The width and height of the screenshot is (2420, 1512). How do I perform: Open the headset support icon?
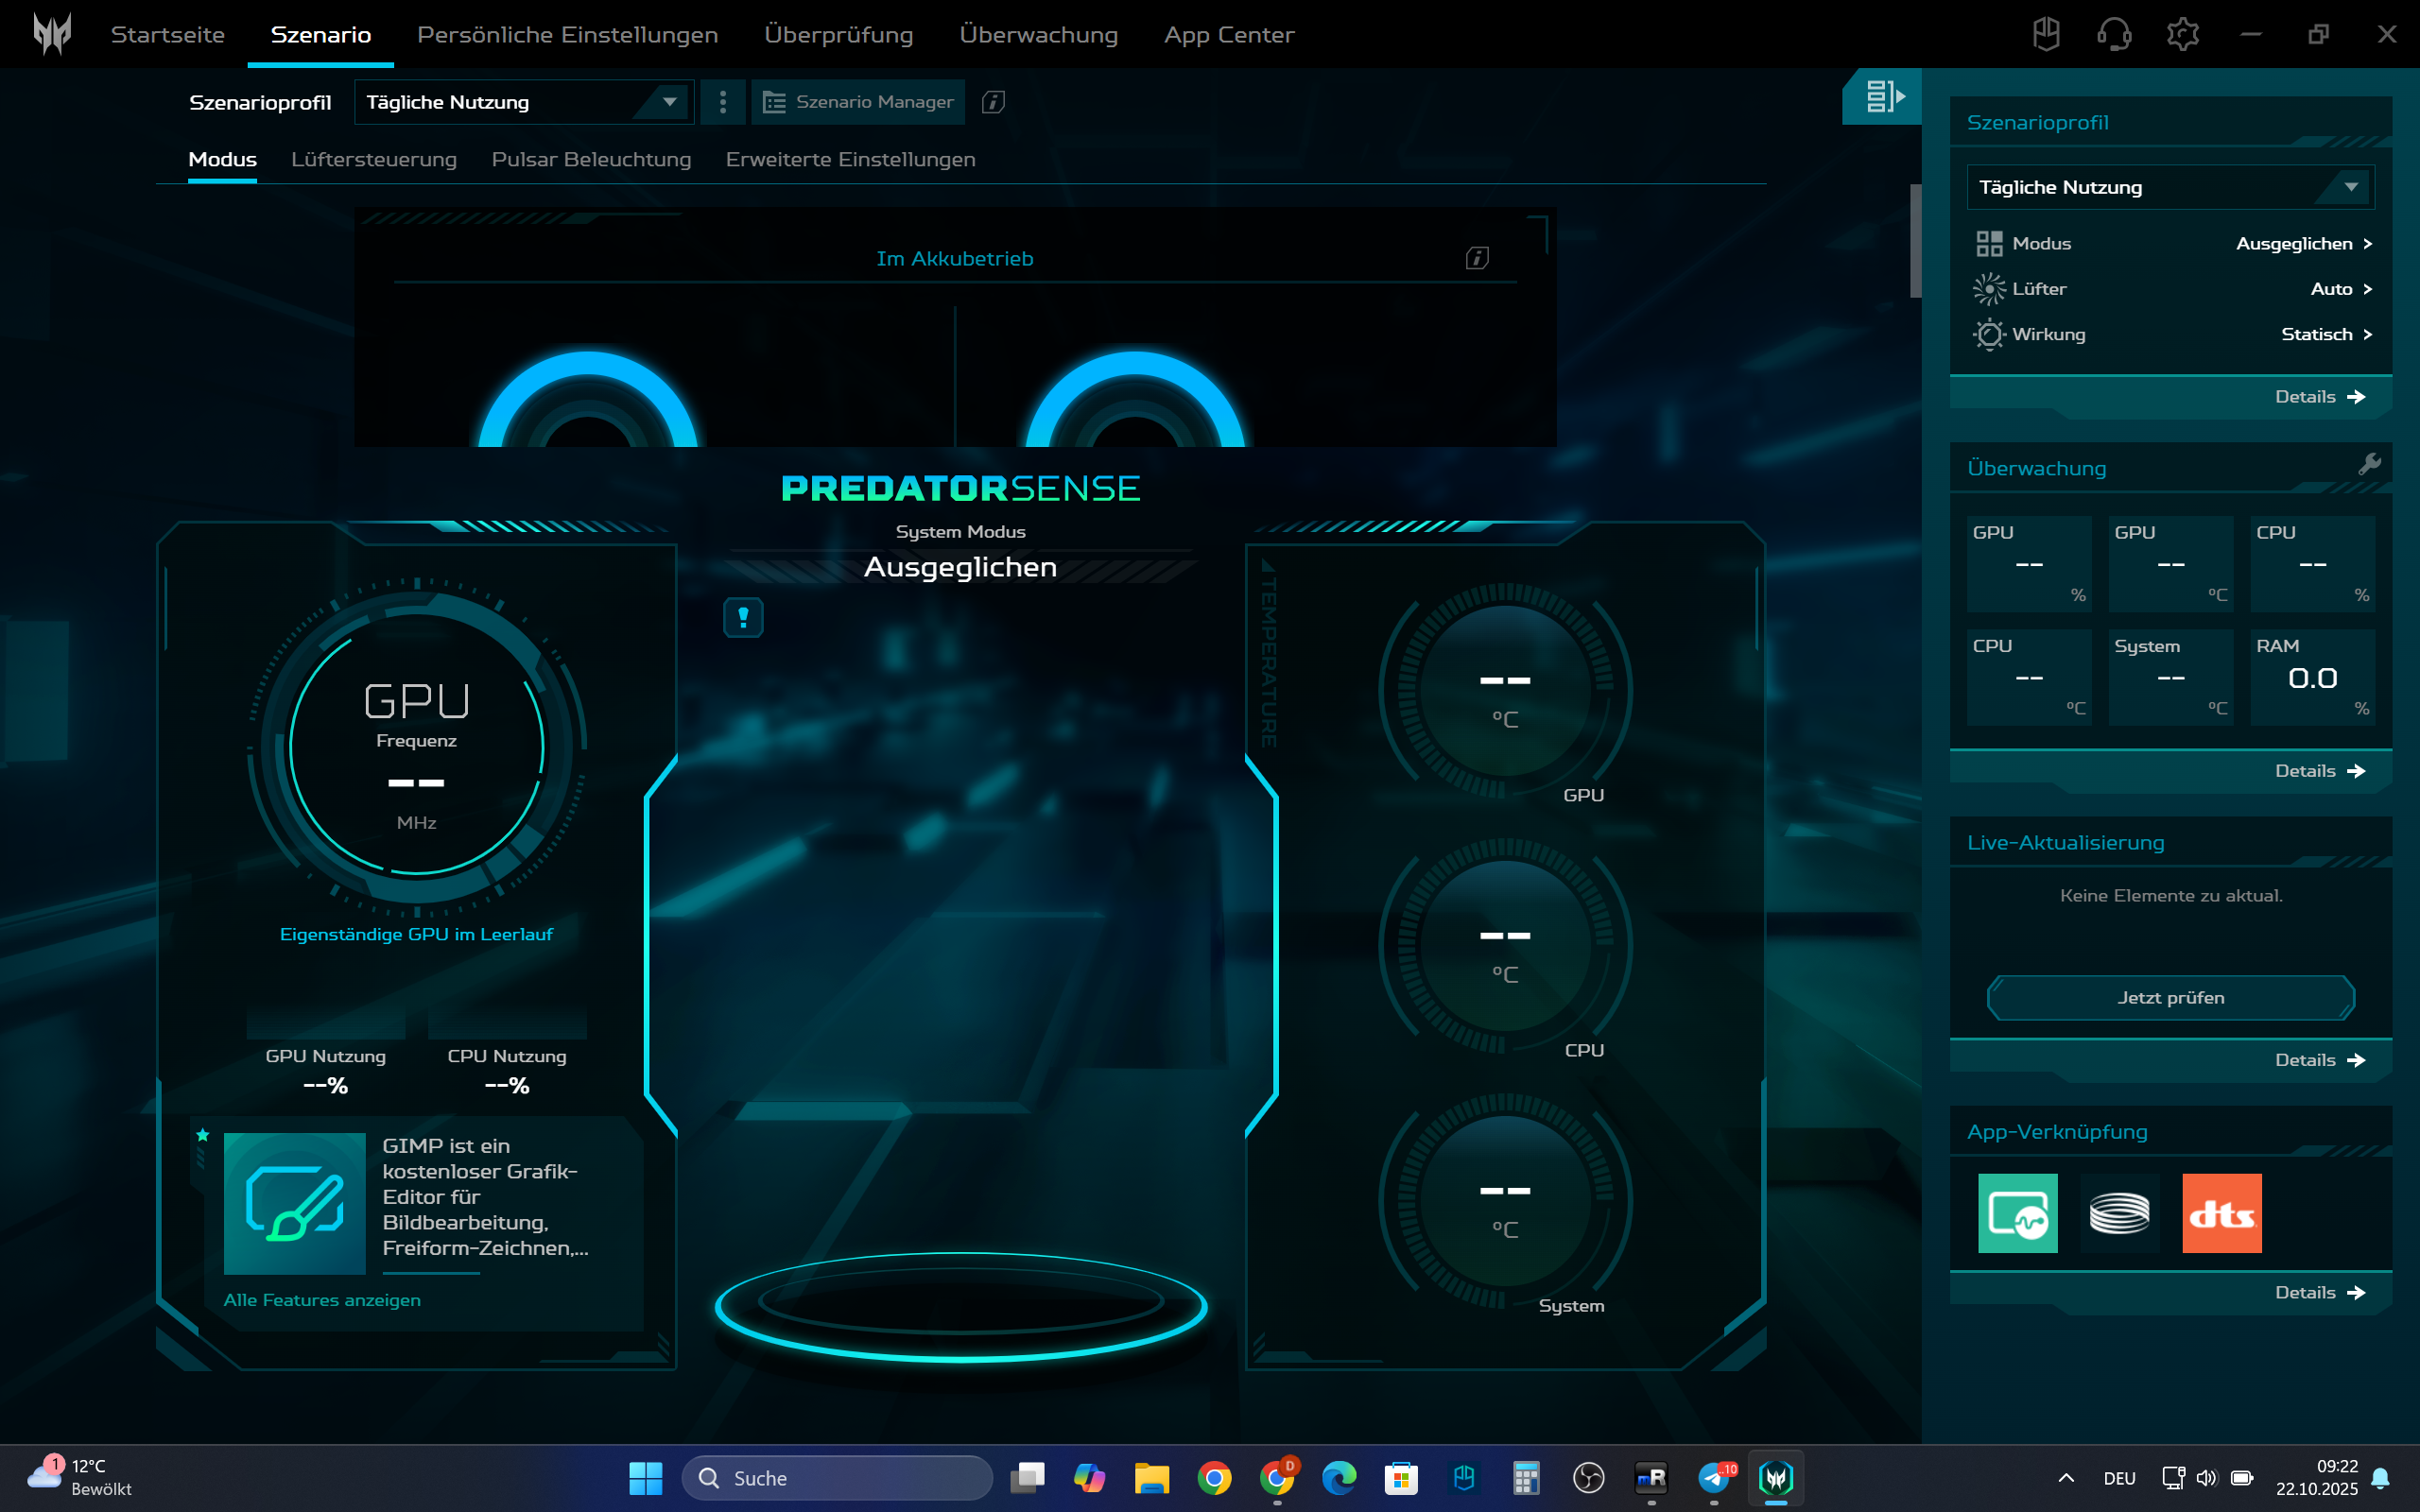point(2113,34)
